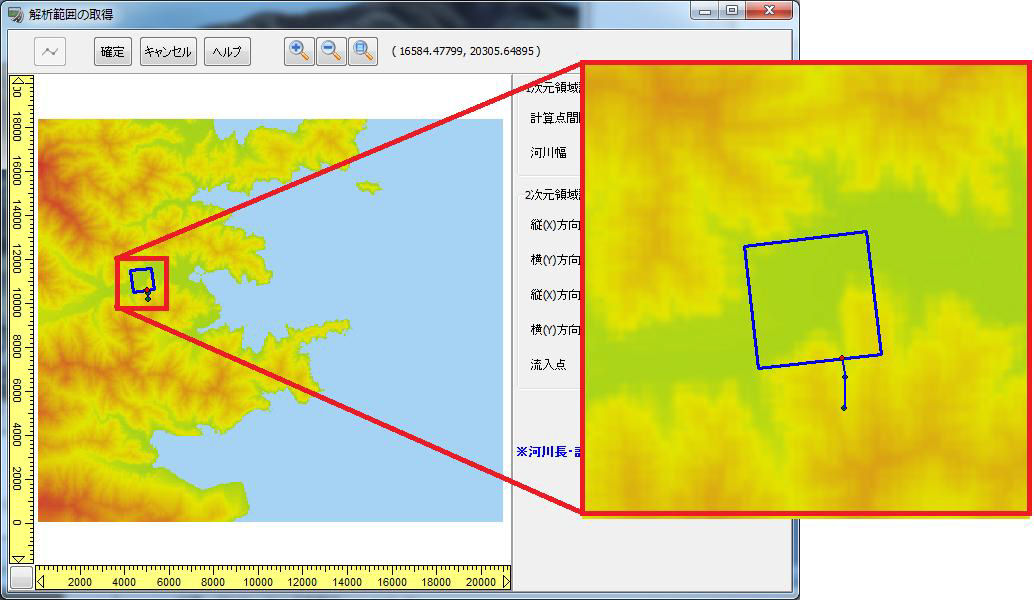The width and height of the screenshot is (1034, 600).
Task: Minimize the 解析範囲の取得 window
Action: point(705,10)
